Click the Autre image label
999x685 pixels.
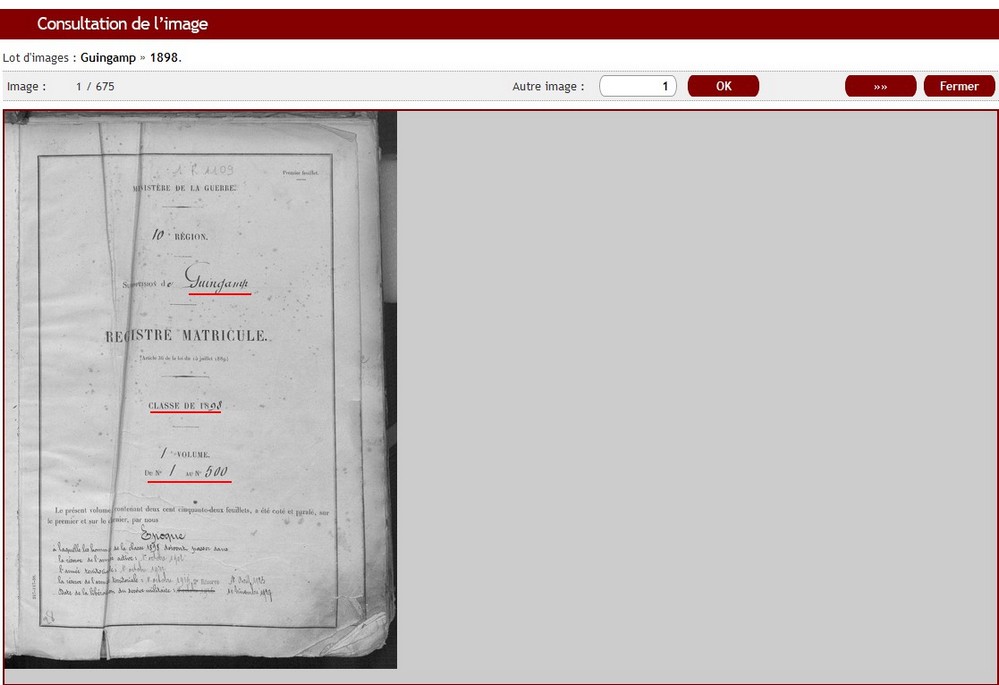coord(548,87)
